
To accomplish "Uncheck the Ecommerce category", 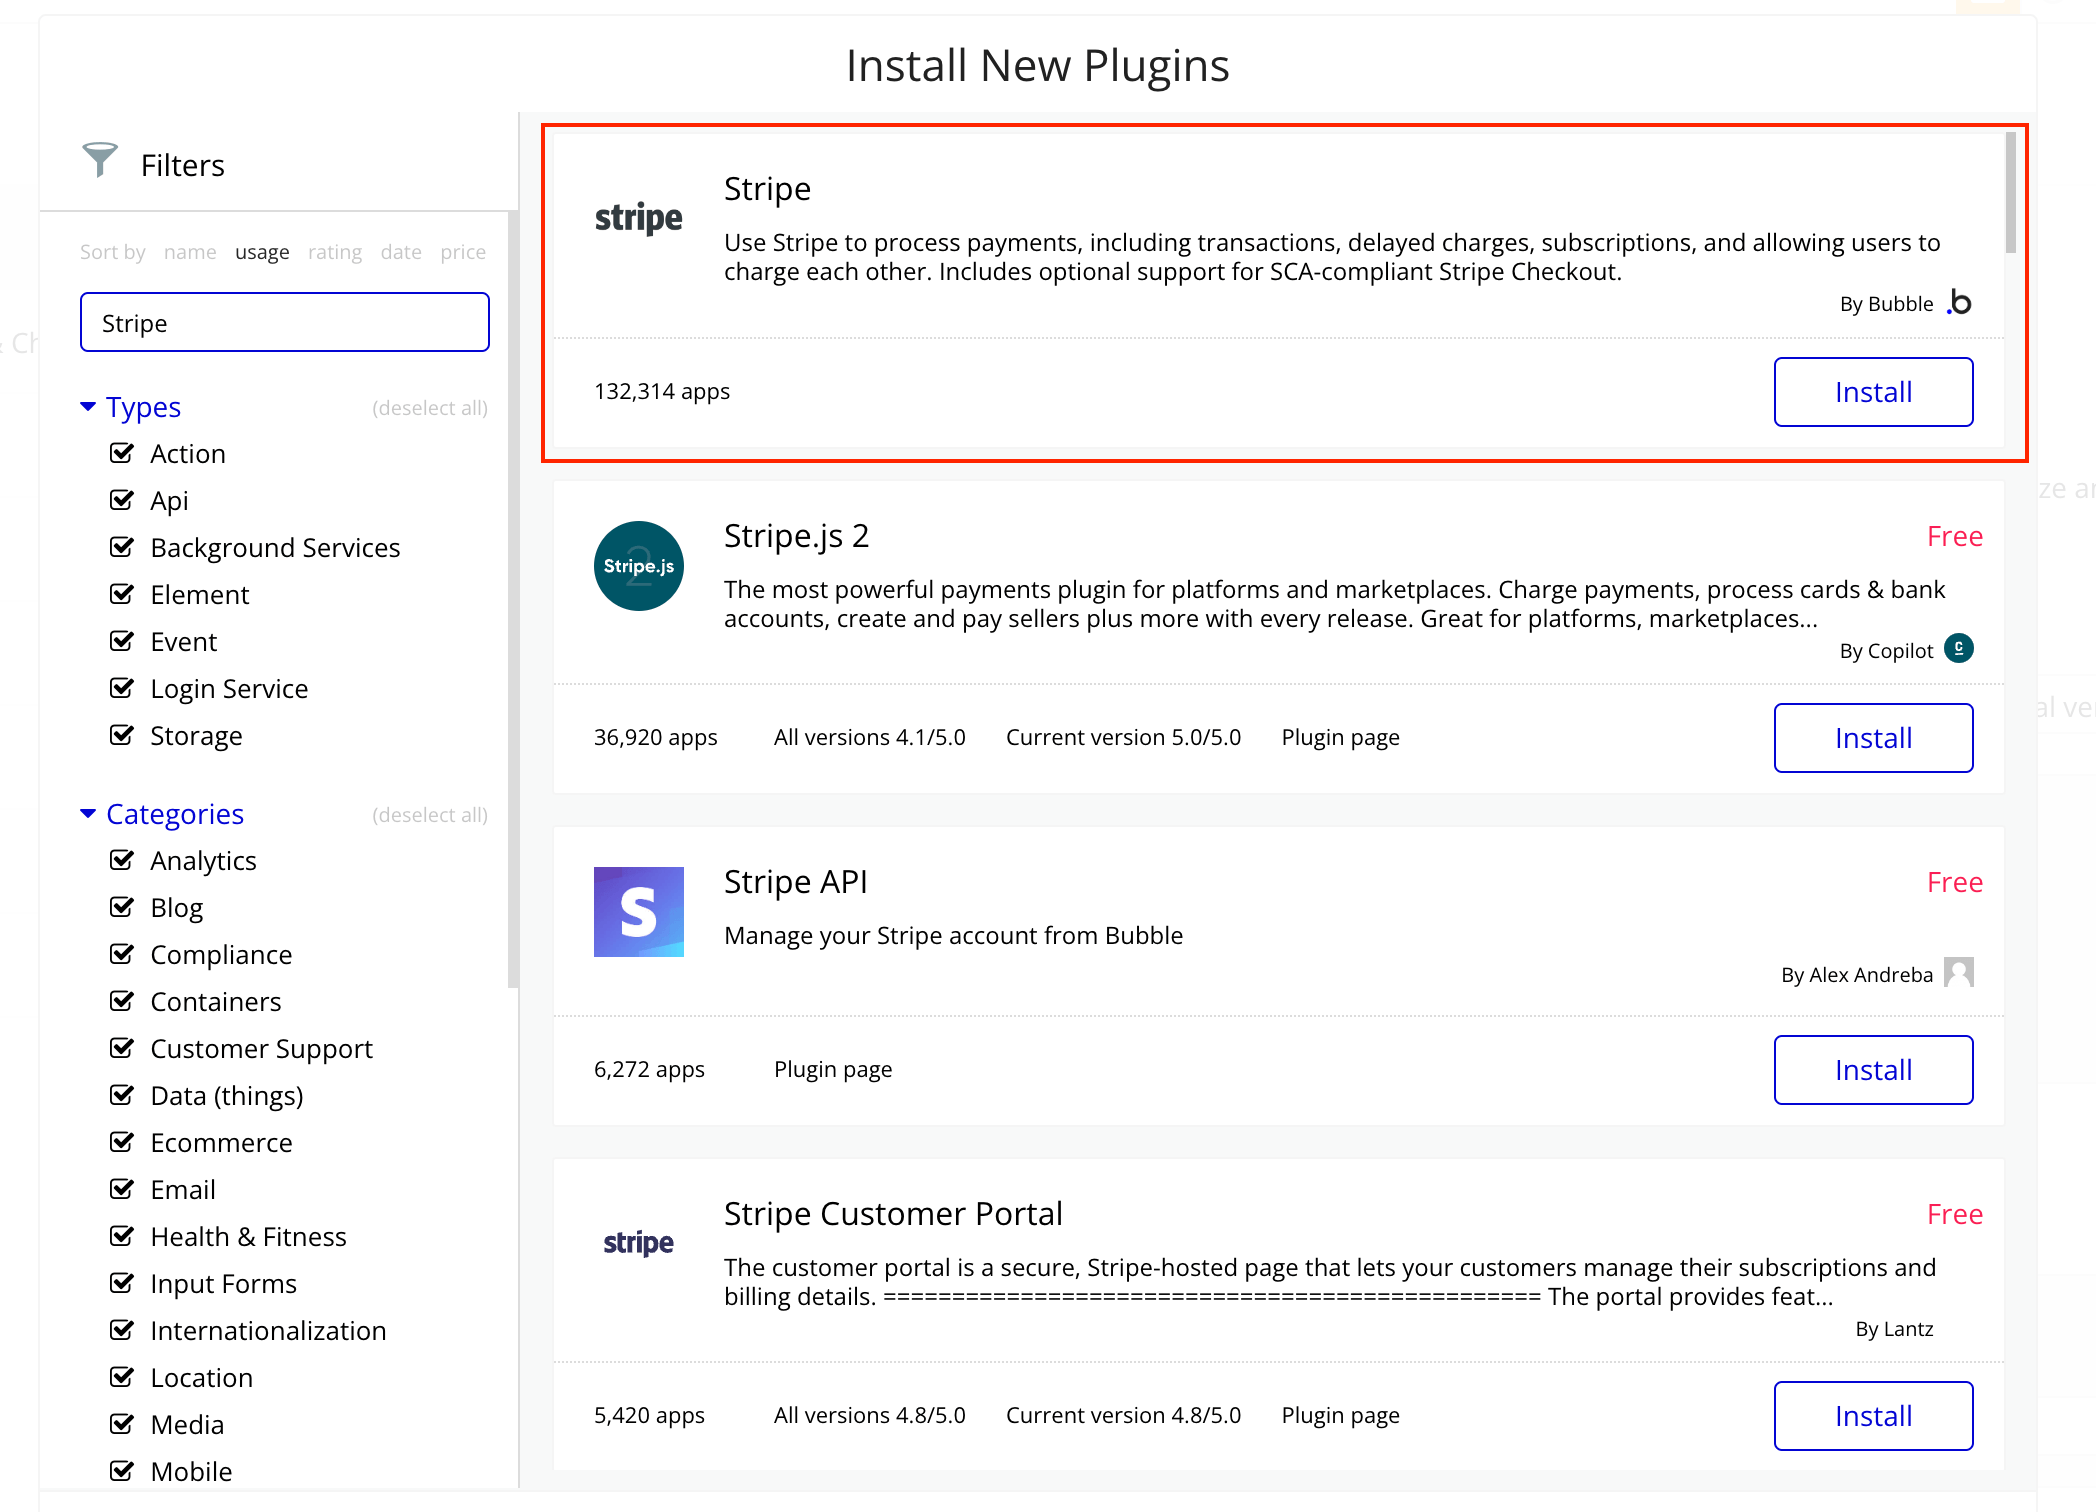I will pyautogui.click(x=122, y=1142).
